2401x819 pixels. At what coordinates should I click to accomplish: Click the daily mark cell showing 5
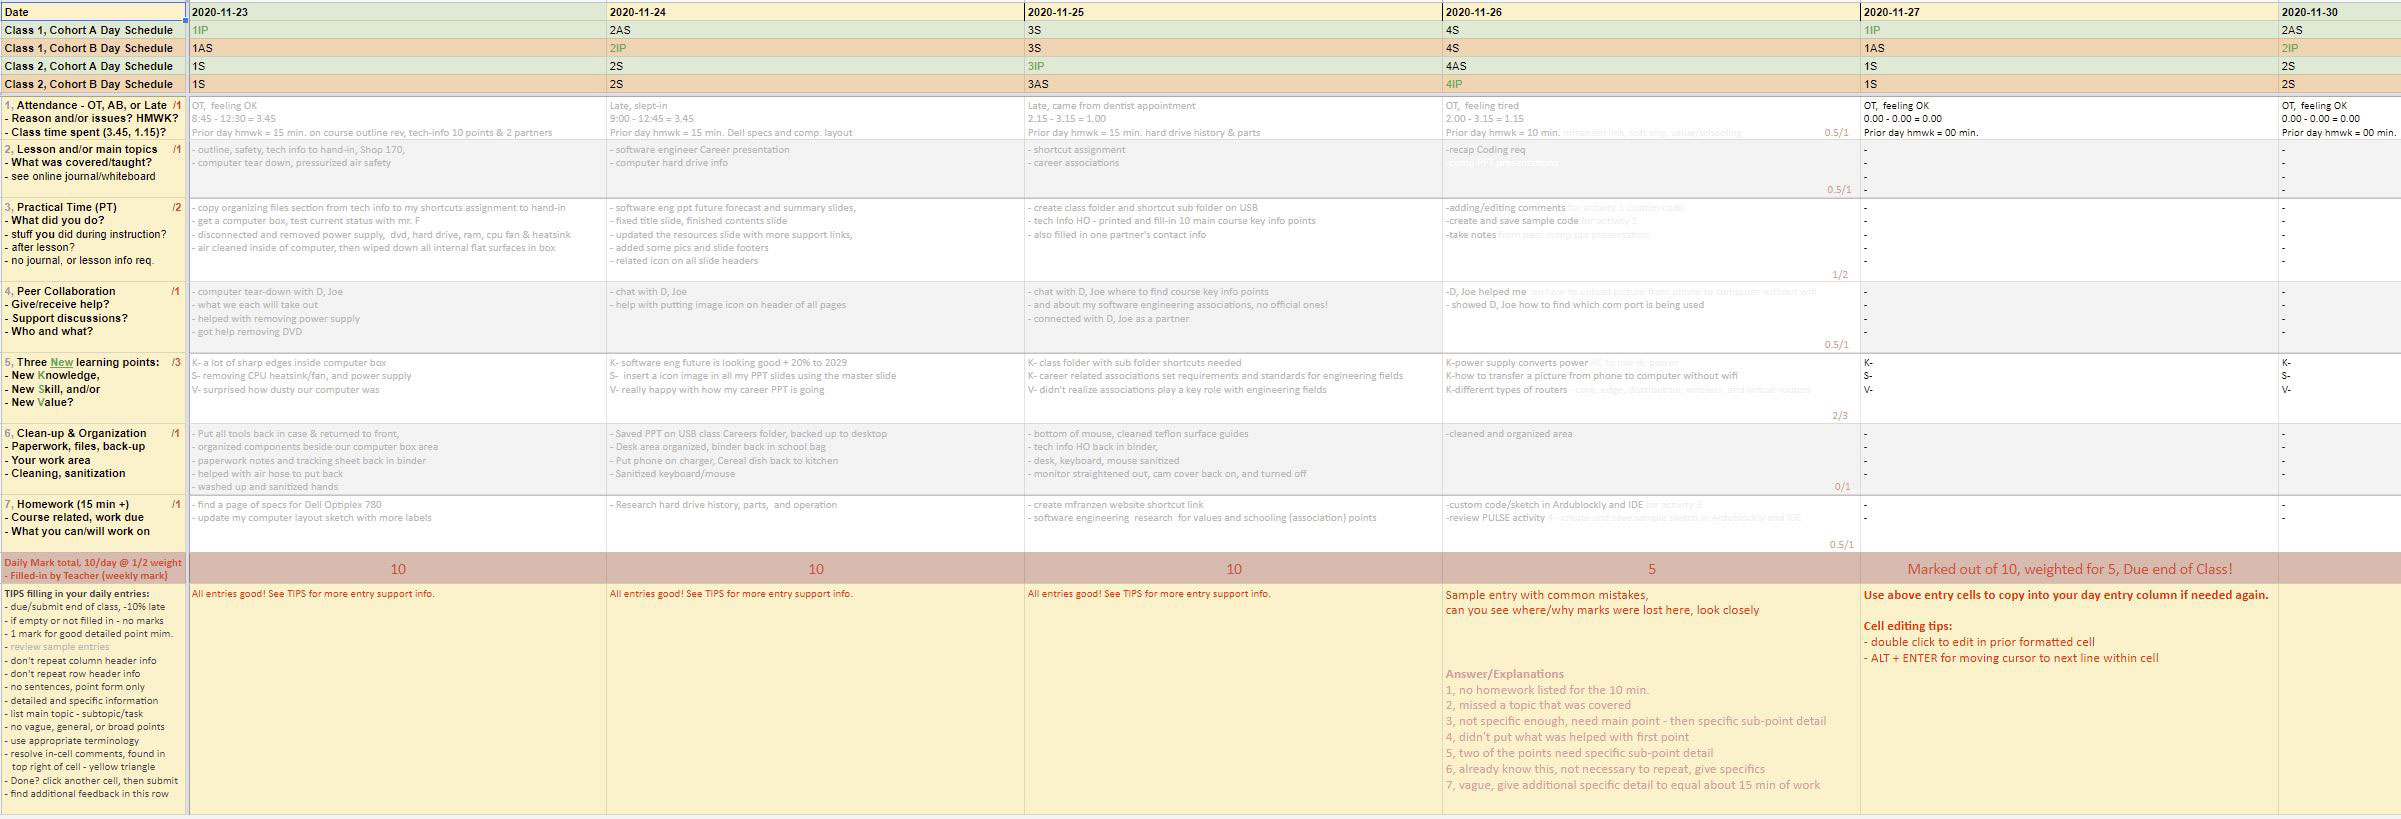click(1650, 568)
